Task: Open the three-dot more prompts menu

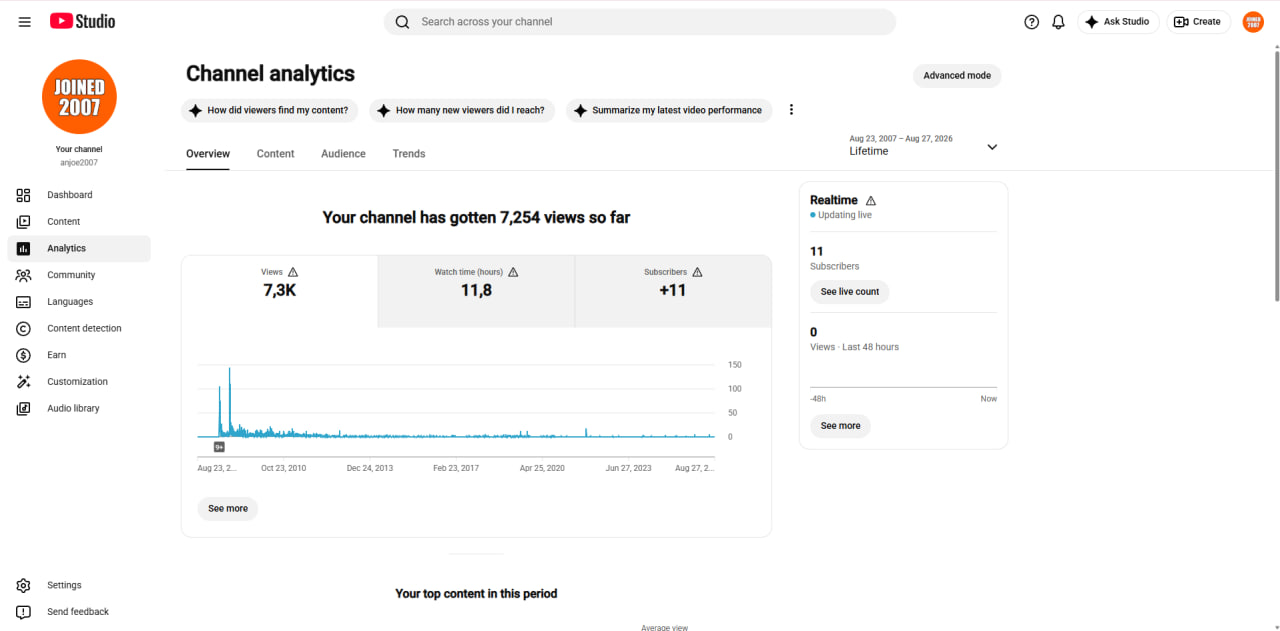Action: click(791, 110)
